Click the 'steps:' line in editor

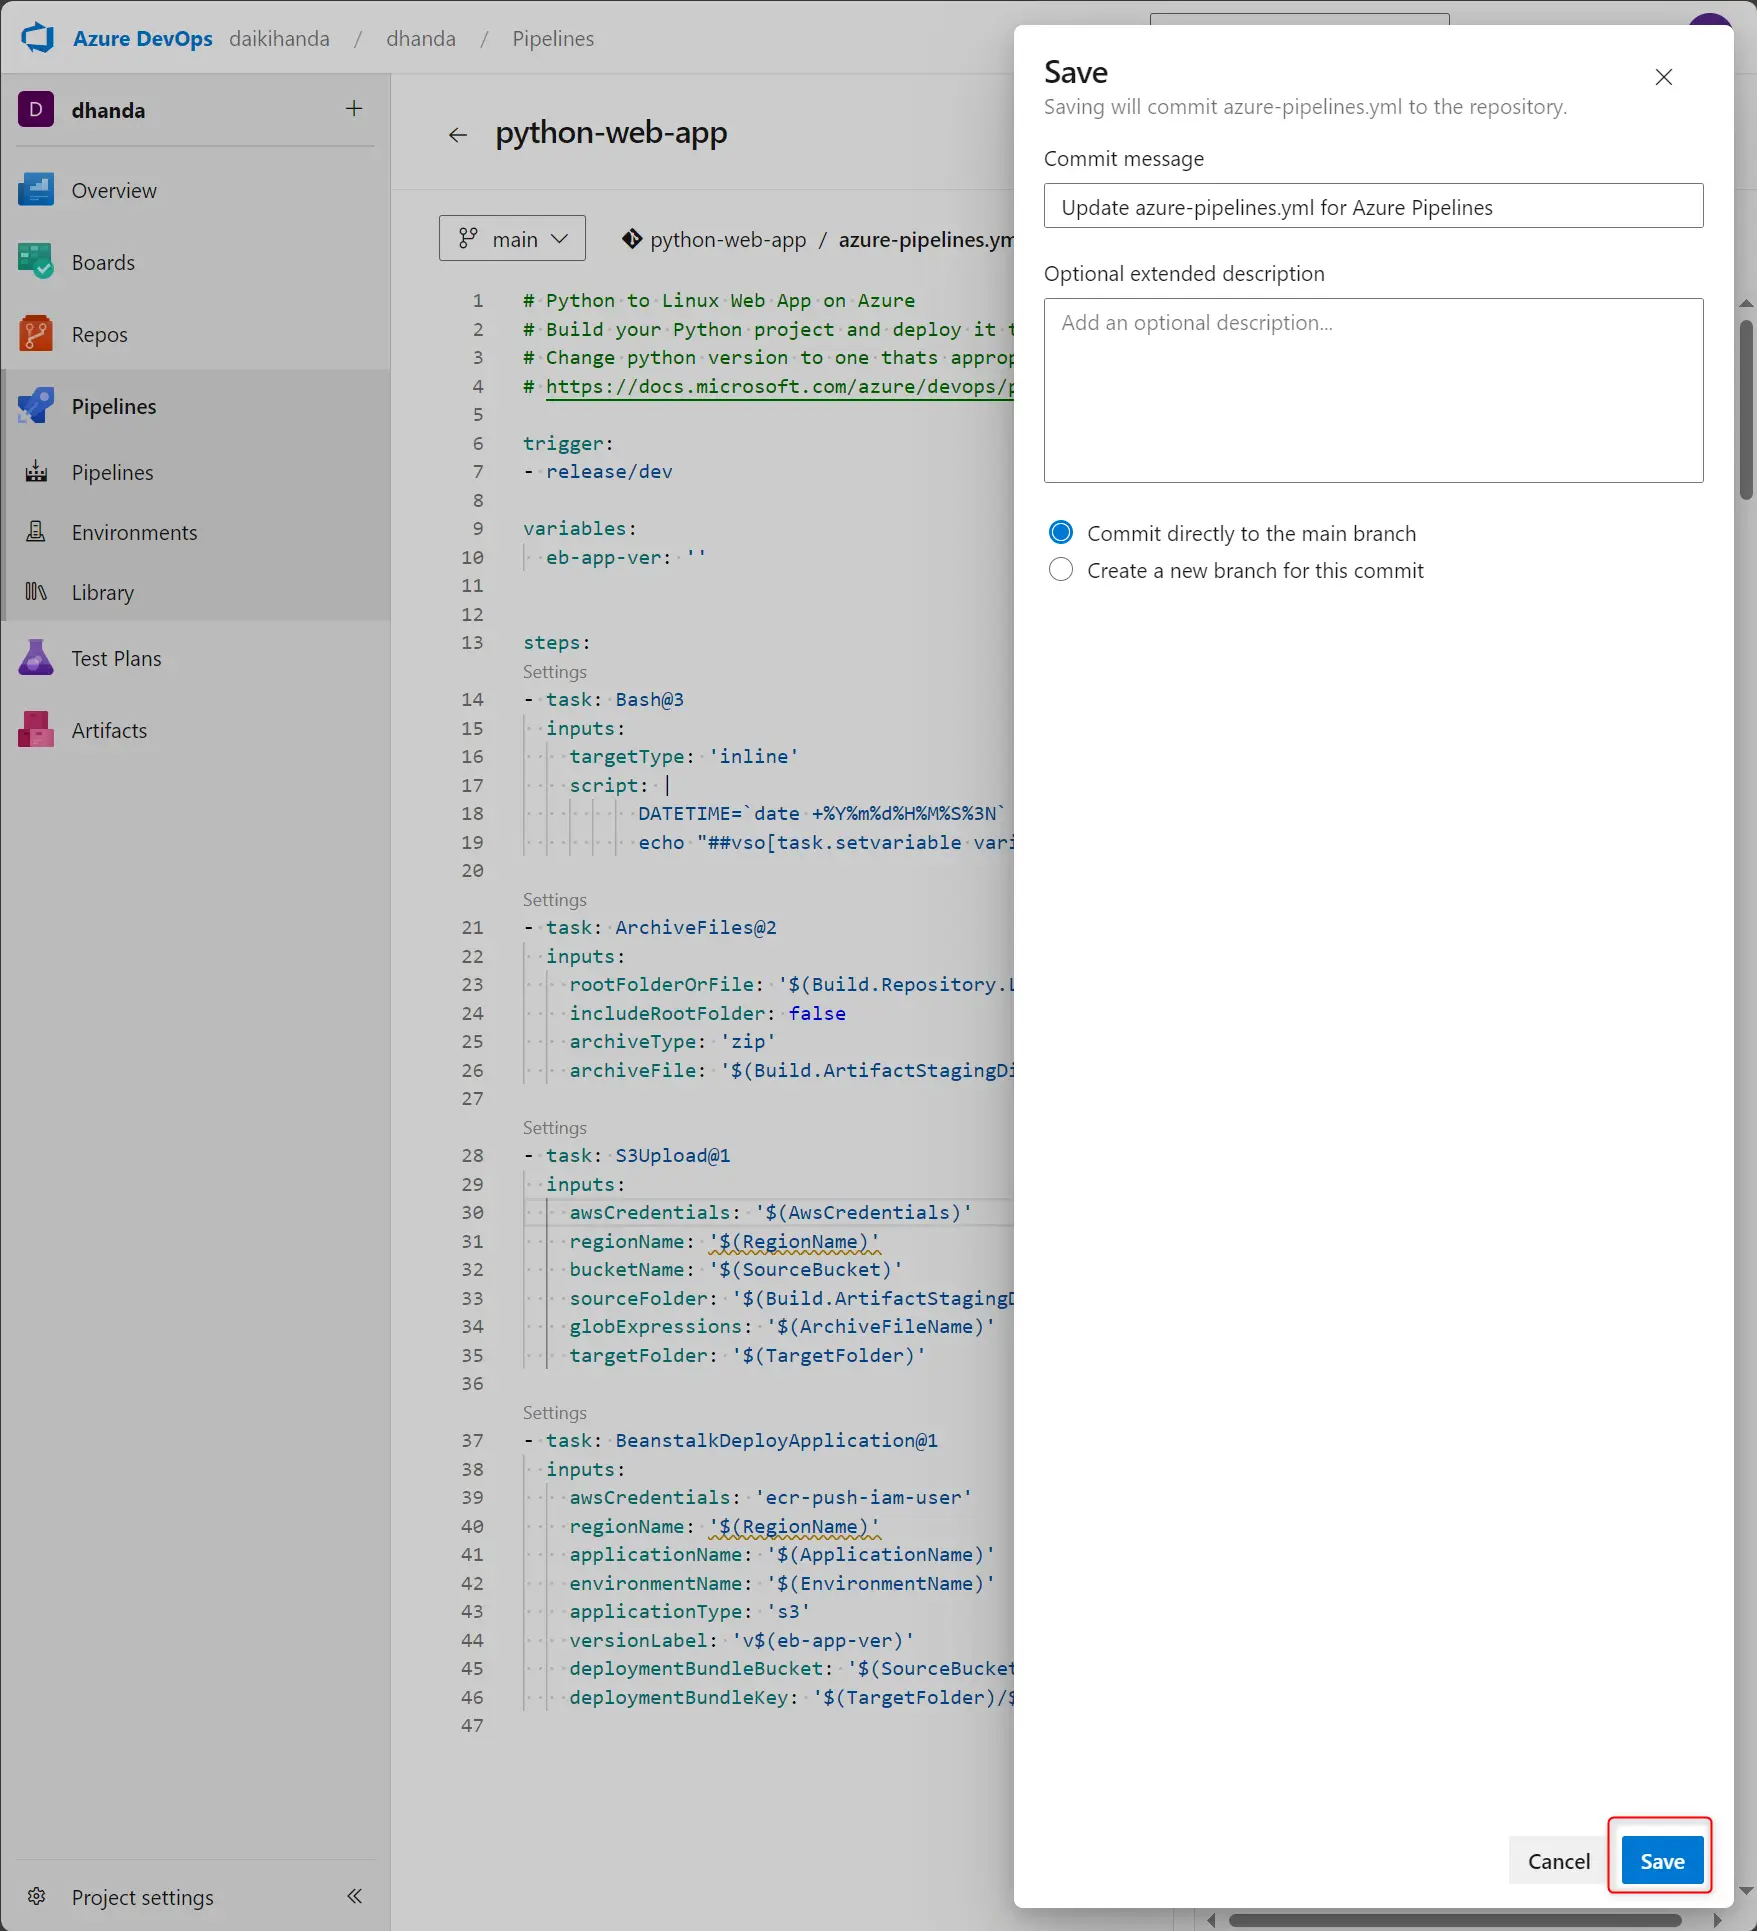[x=556, y=642]
